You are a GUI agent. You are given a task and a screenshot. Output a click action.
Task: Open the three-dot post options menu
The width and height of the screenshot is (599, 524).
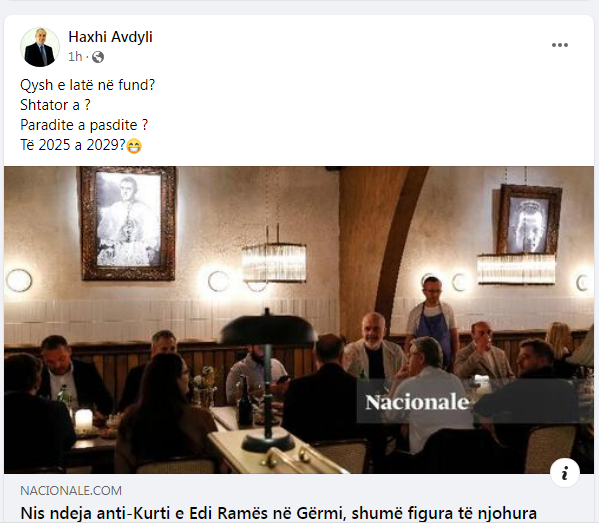[560, 45]
